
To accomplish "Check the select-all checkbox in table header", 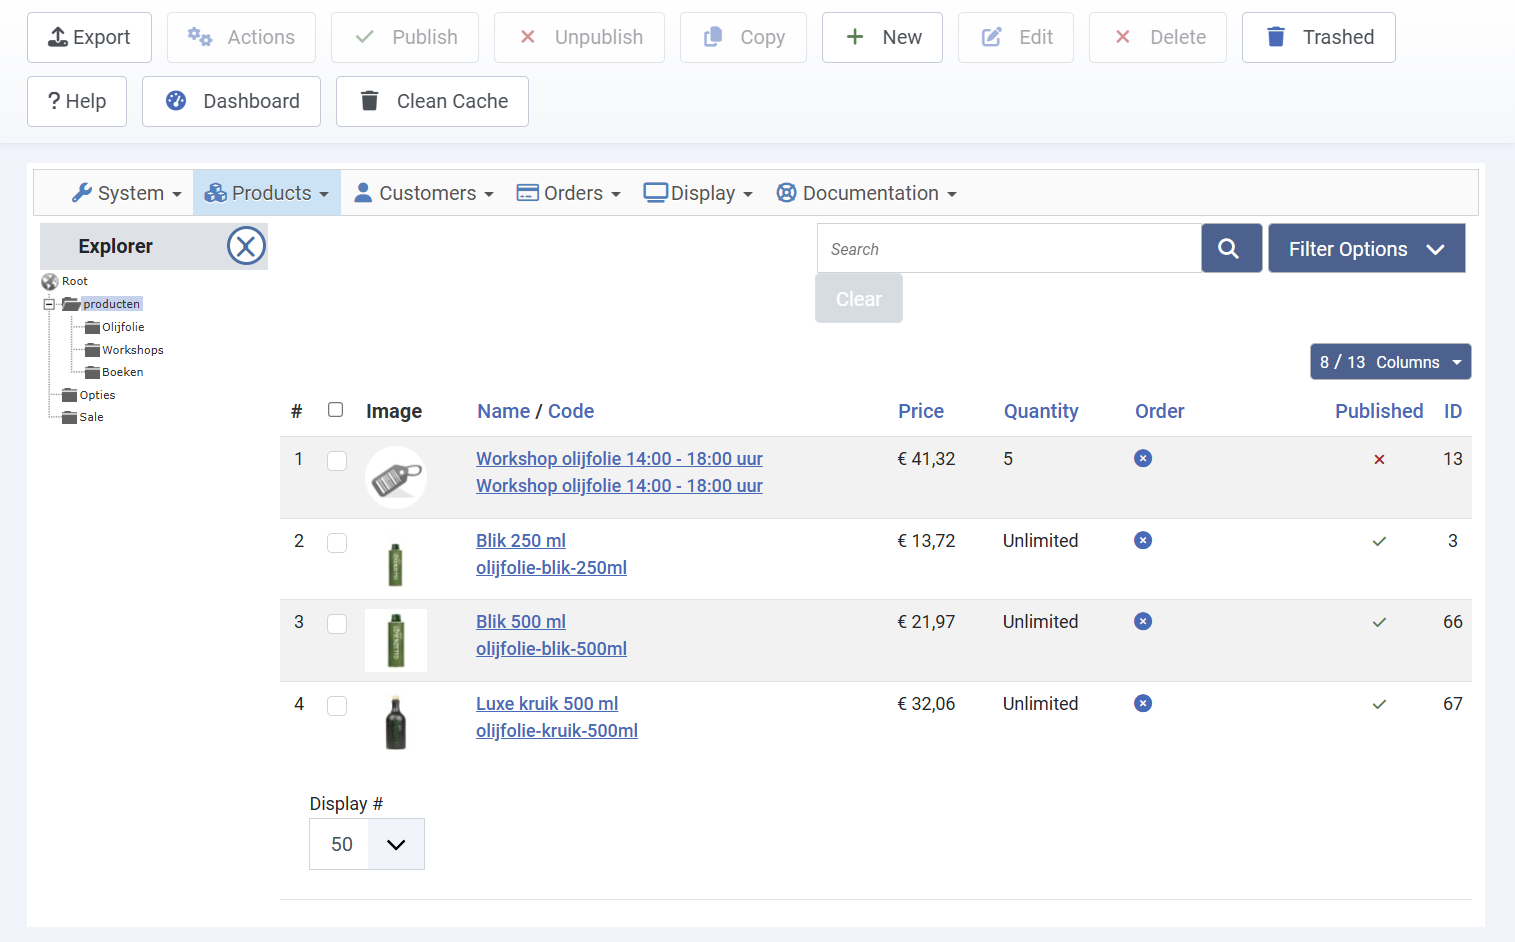I will pyautogui.click(x=336, y=410).
